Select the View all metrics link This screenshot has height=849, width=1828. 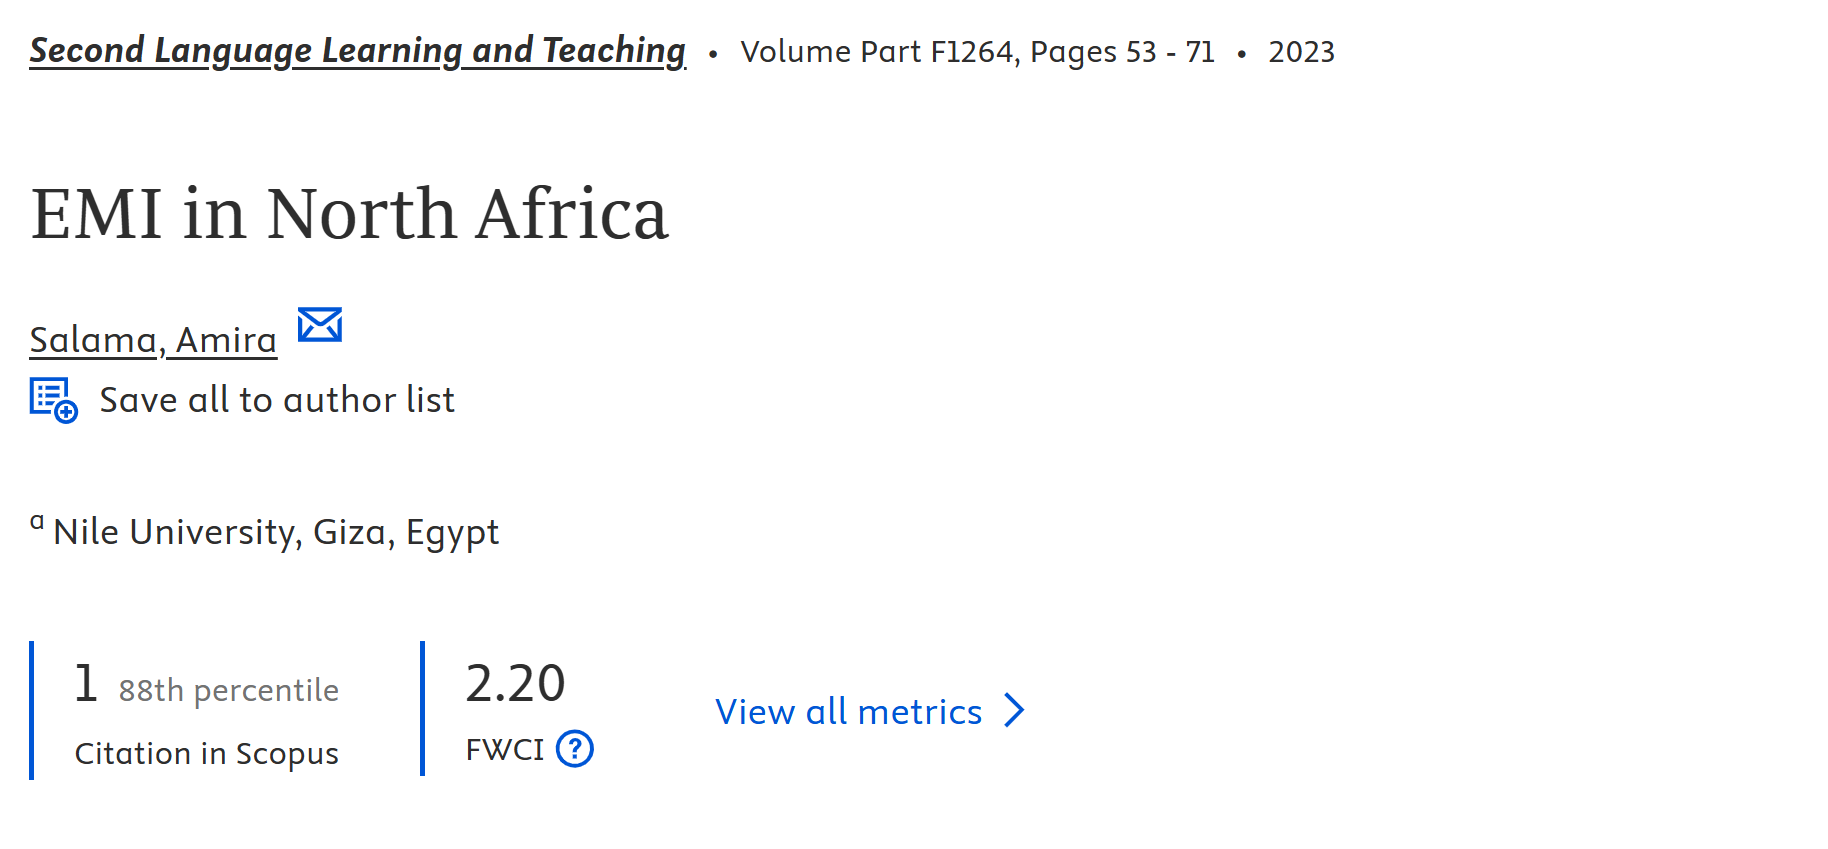click(x=848, y=711)
